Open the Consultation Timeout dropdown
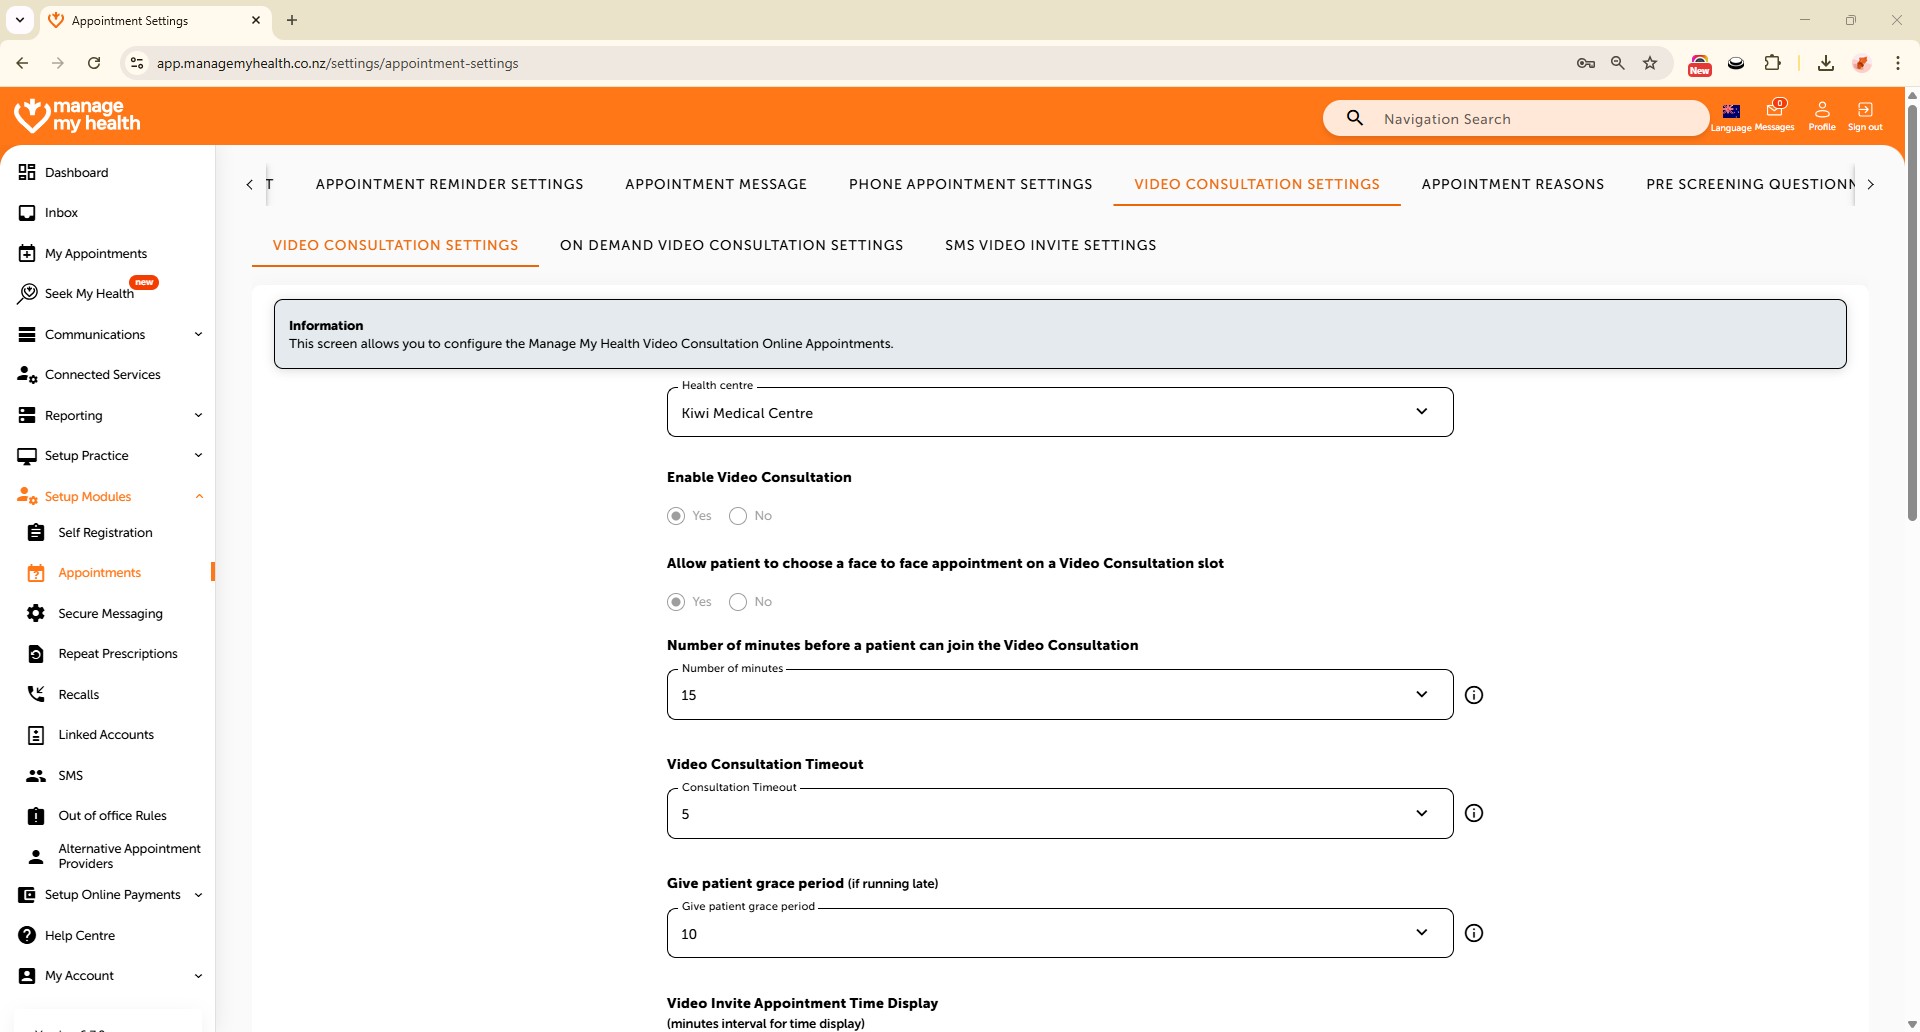Image resolution: width=1920 pixels, height=1032 pixels. coord(1059,814)
